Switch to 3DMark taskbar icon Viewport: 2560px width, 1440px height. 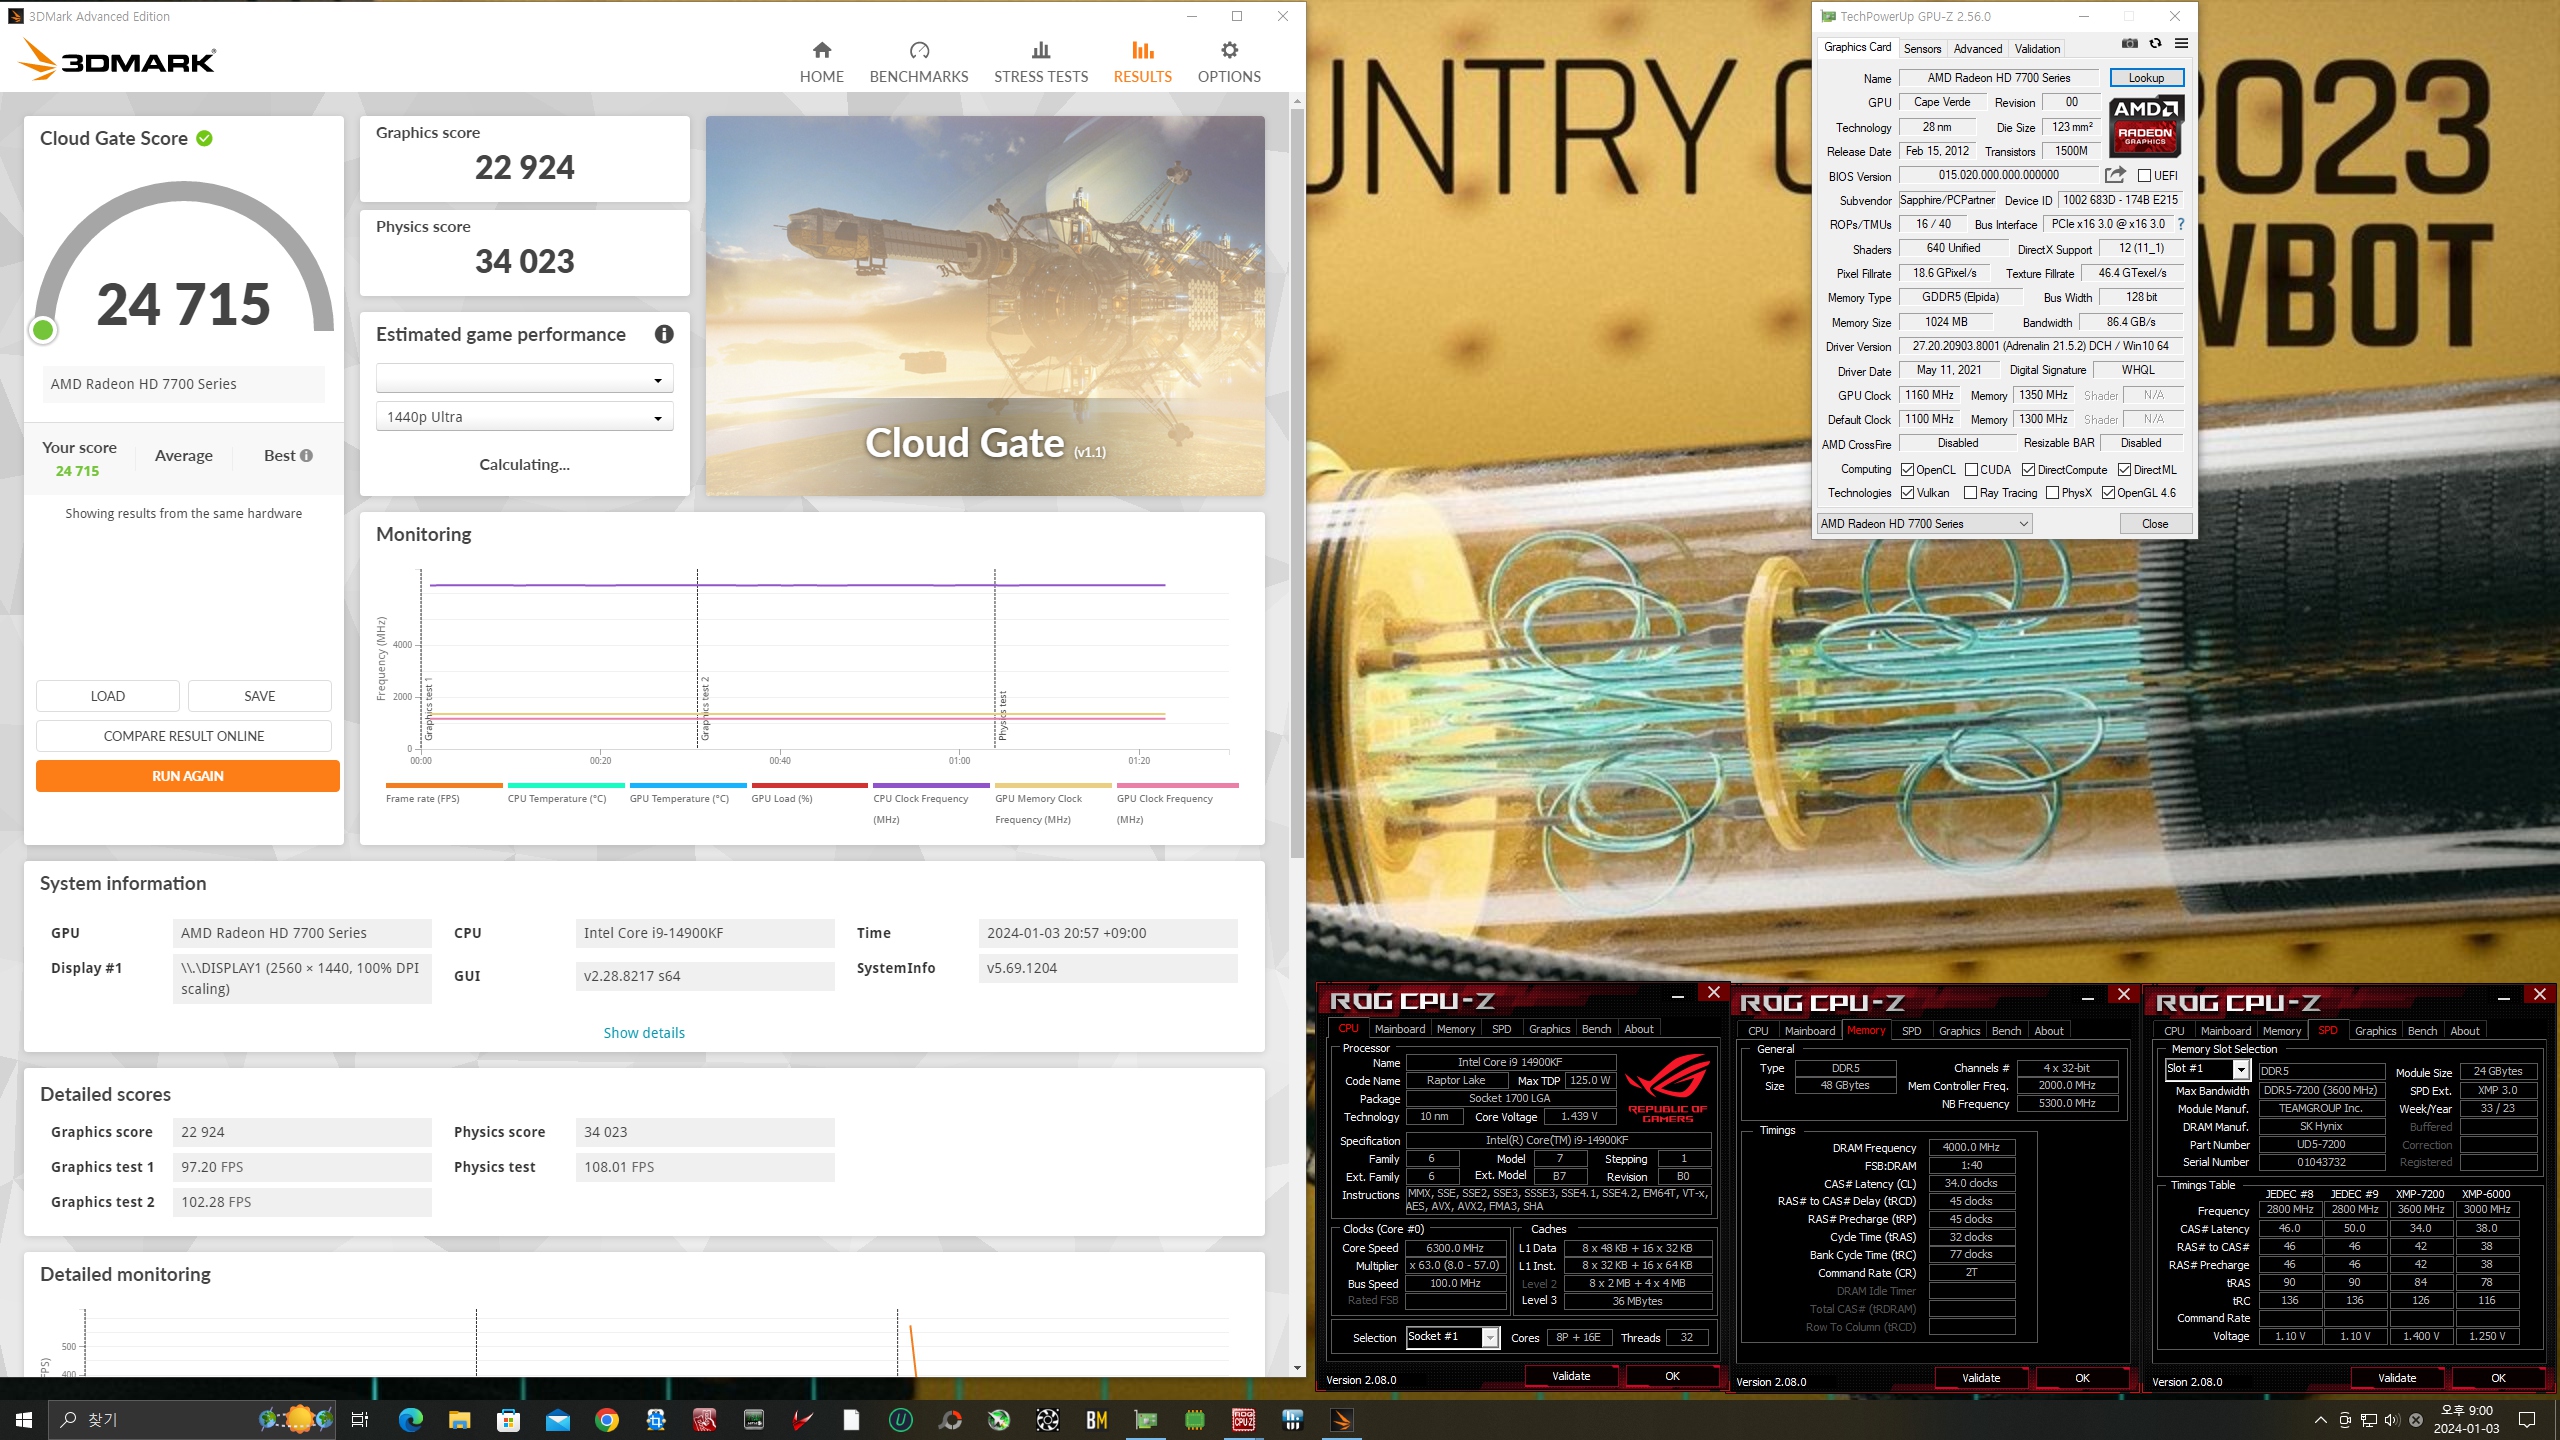(x=1341, y=1419)
